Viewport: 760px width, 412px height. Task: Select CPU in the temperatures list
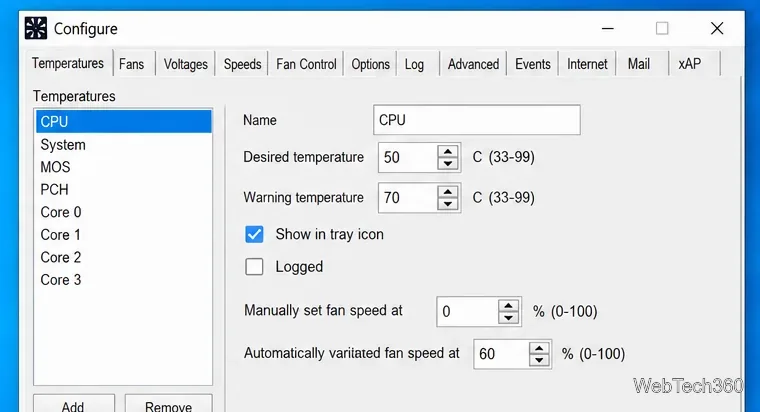coord(124,122)
